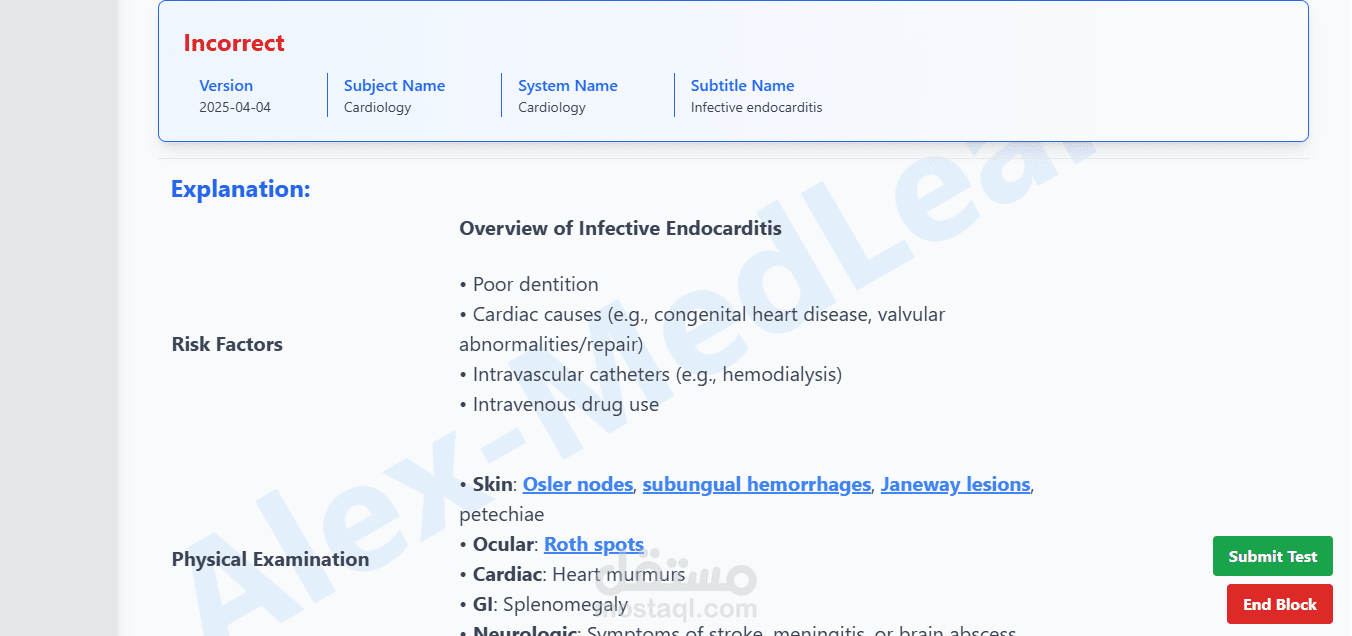Image resolution: width=1352 pixels, height=636 pixels.
Task: Select the Poor dentition bullet text
Action: point(529,284)
